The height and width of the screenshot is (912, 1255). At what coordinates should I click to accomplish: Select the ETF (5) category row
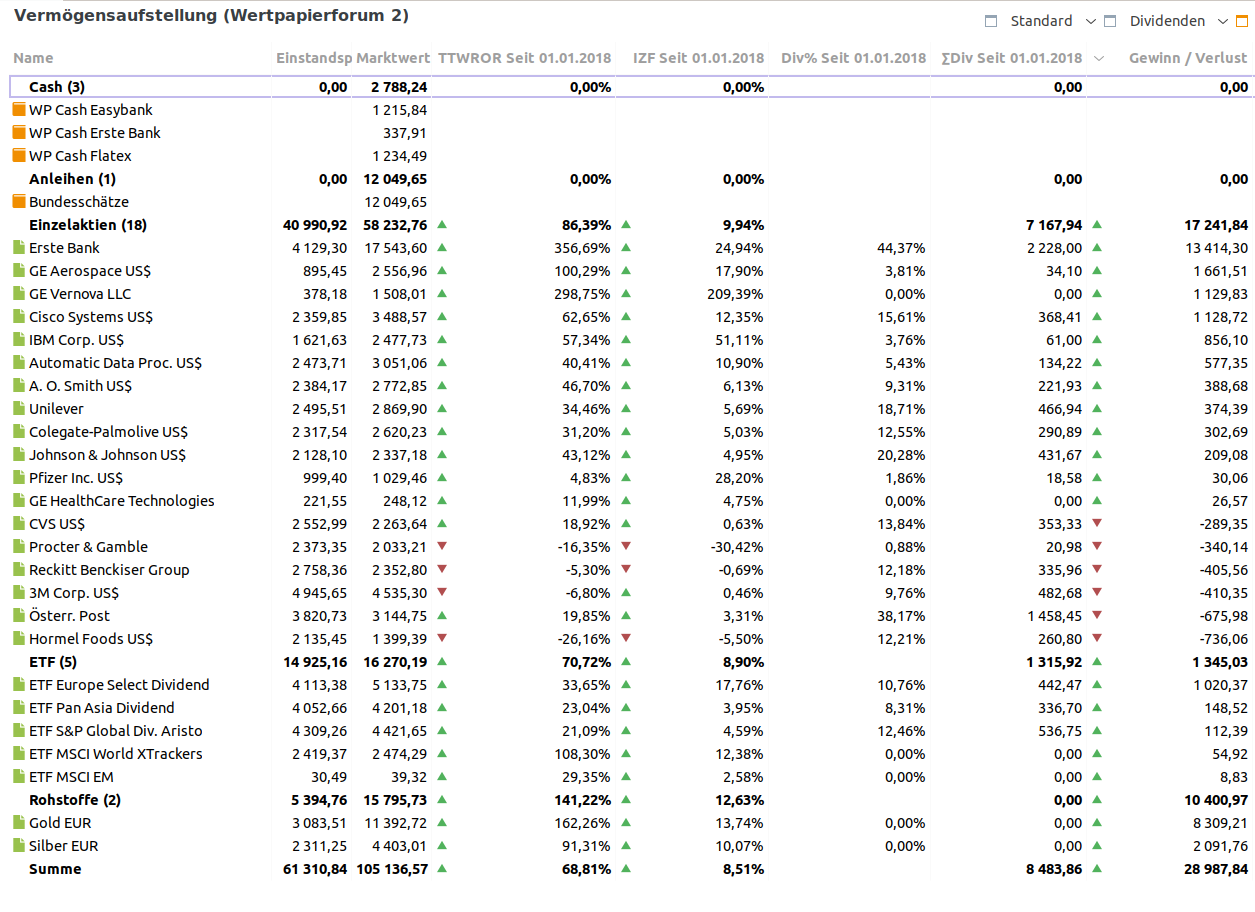(631, 662)
